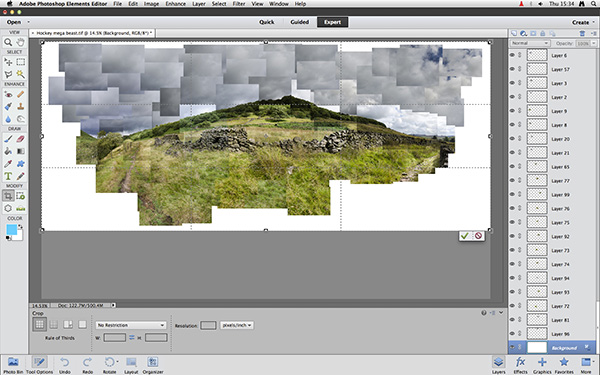This screenshot has height=375, width=600.
Task: Toggle visibility of Layer 3
Action: click(512, 83)
